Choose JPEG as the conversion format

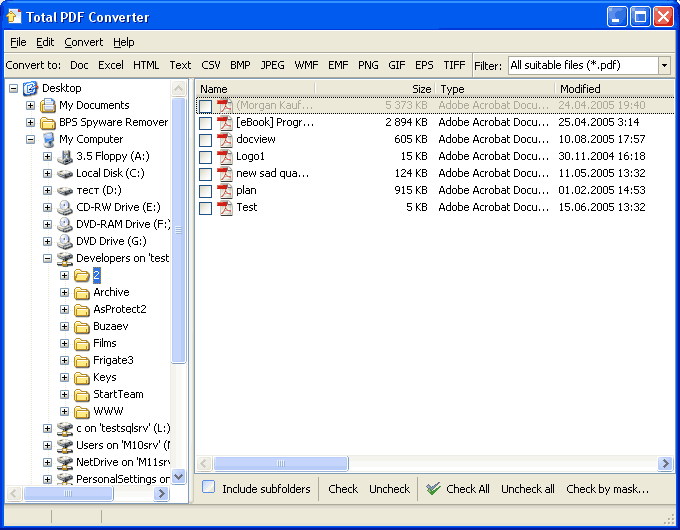[x=272, y=65]
